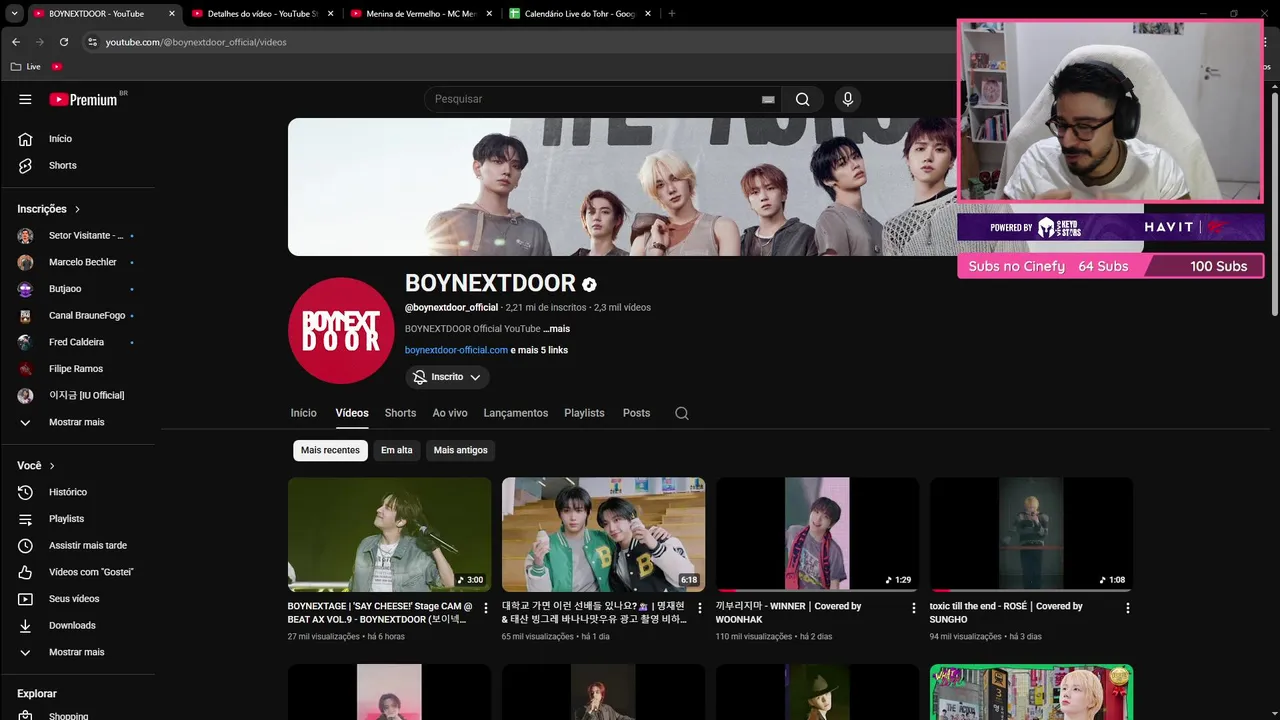Select Mais recentes filter chip

coord(330,450)
